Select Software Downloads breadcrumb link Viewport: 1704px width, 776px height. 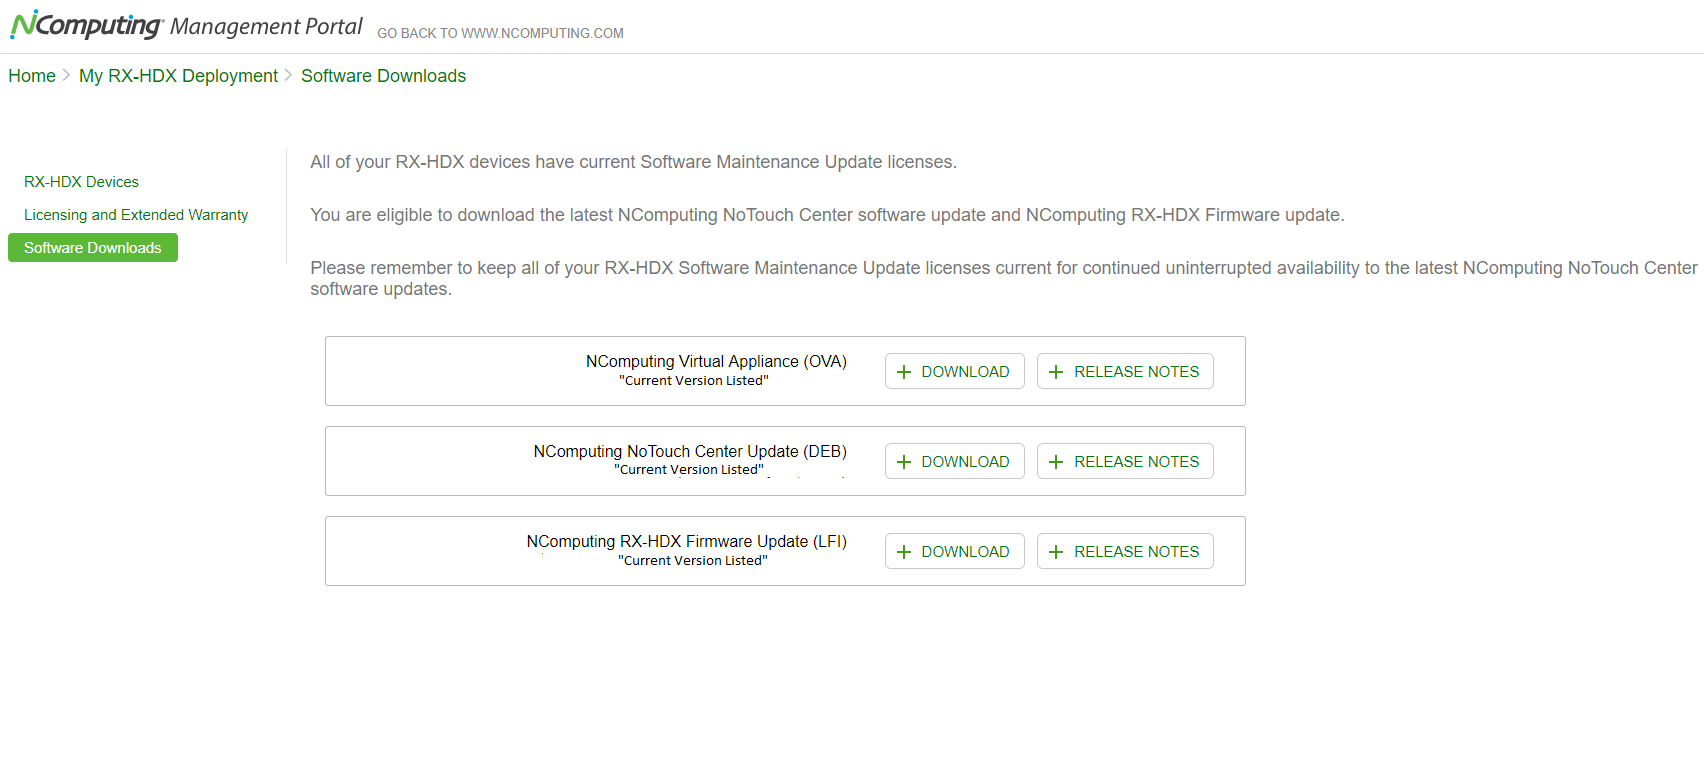pyautogui.click(x=383, y=76)
